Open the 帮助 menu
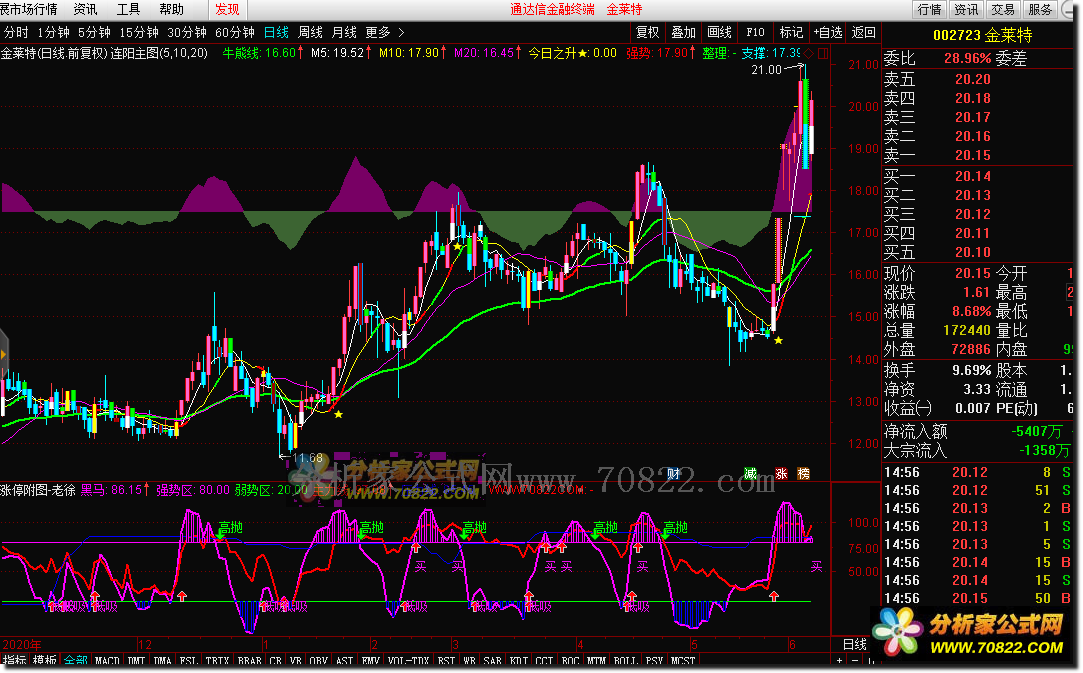This screenshot has width=1083, height=673. pos(171,9)
